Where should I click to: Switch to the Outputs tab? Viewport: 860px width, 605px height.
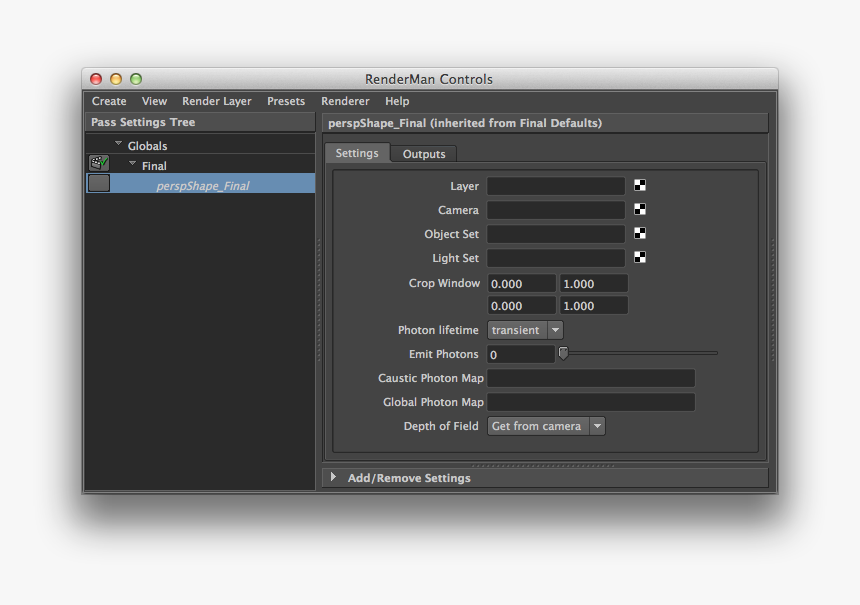pos(423,153)
